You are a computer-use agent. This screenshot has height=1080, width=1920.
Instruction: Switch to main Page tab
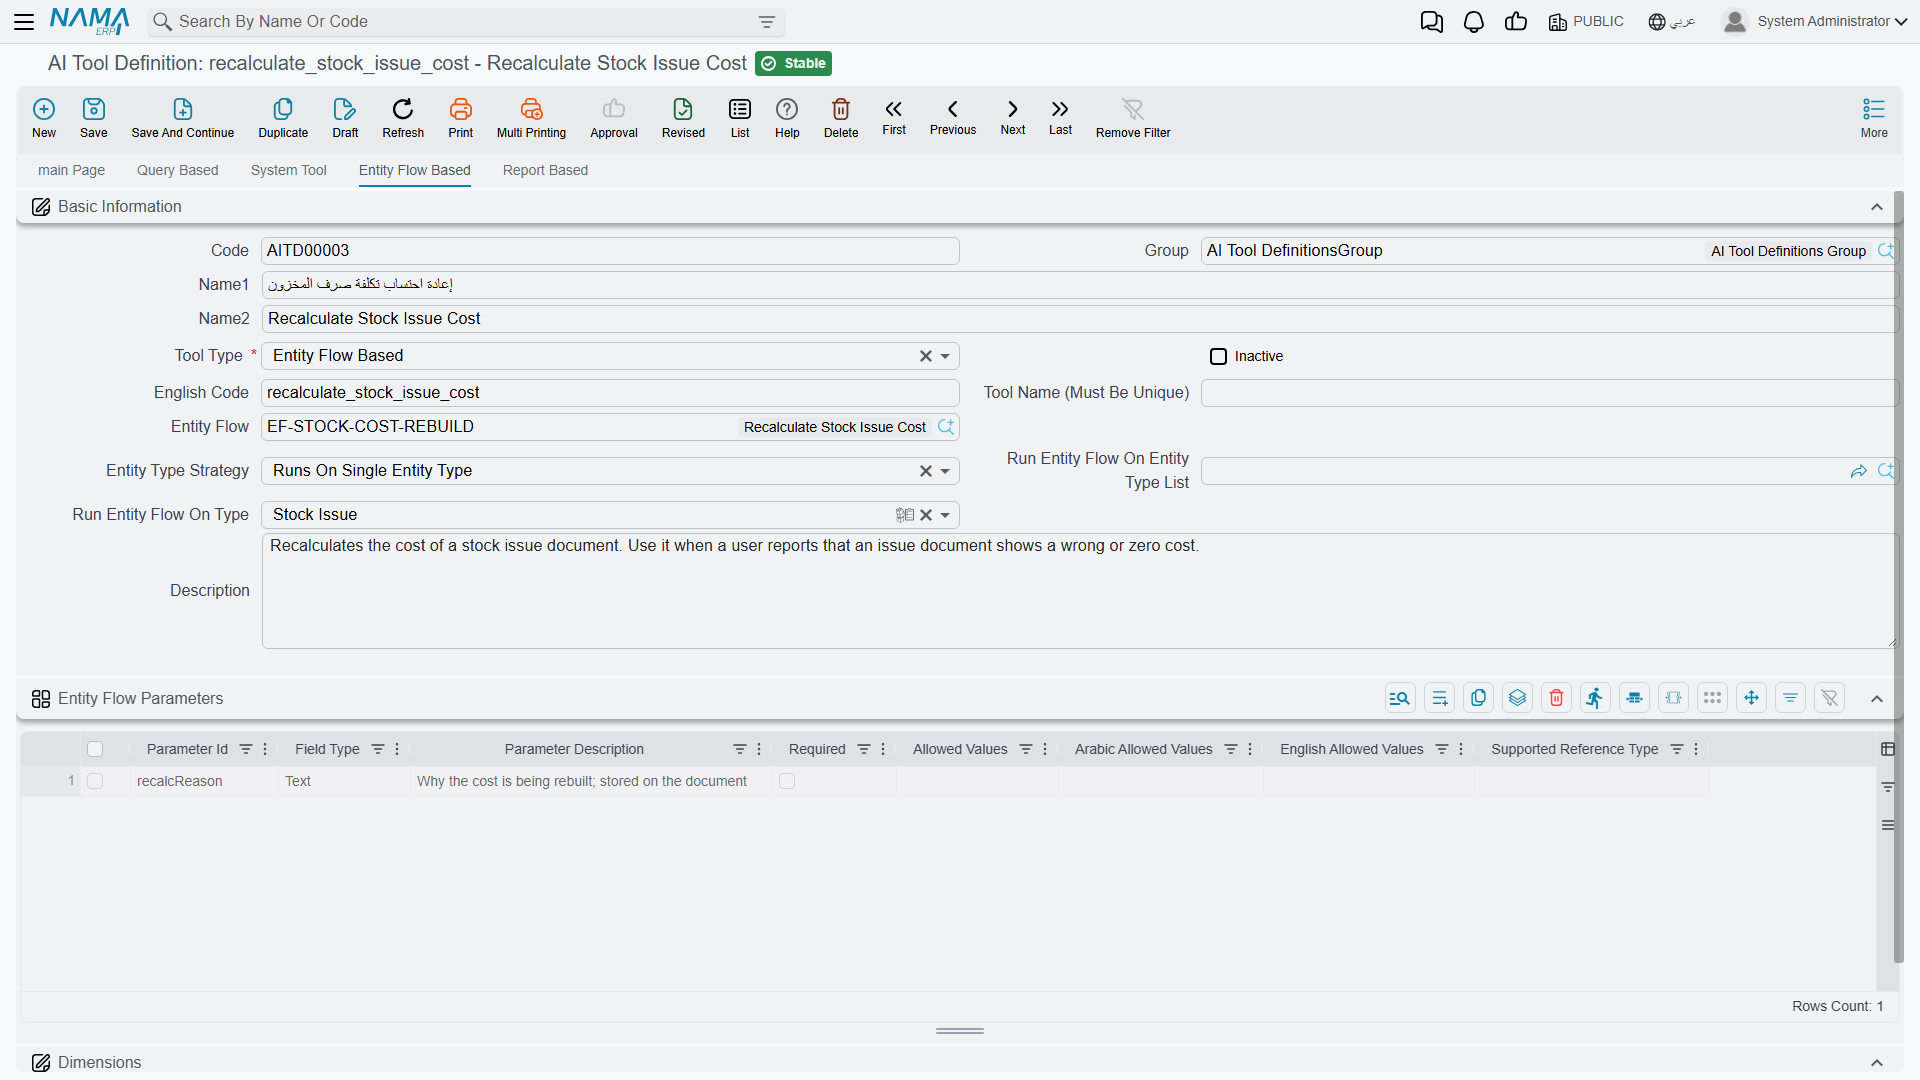(71, 170)
